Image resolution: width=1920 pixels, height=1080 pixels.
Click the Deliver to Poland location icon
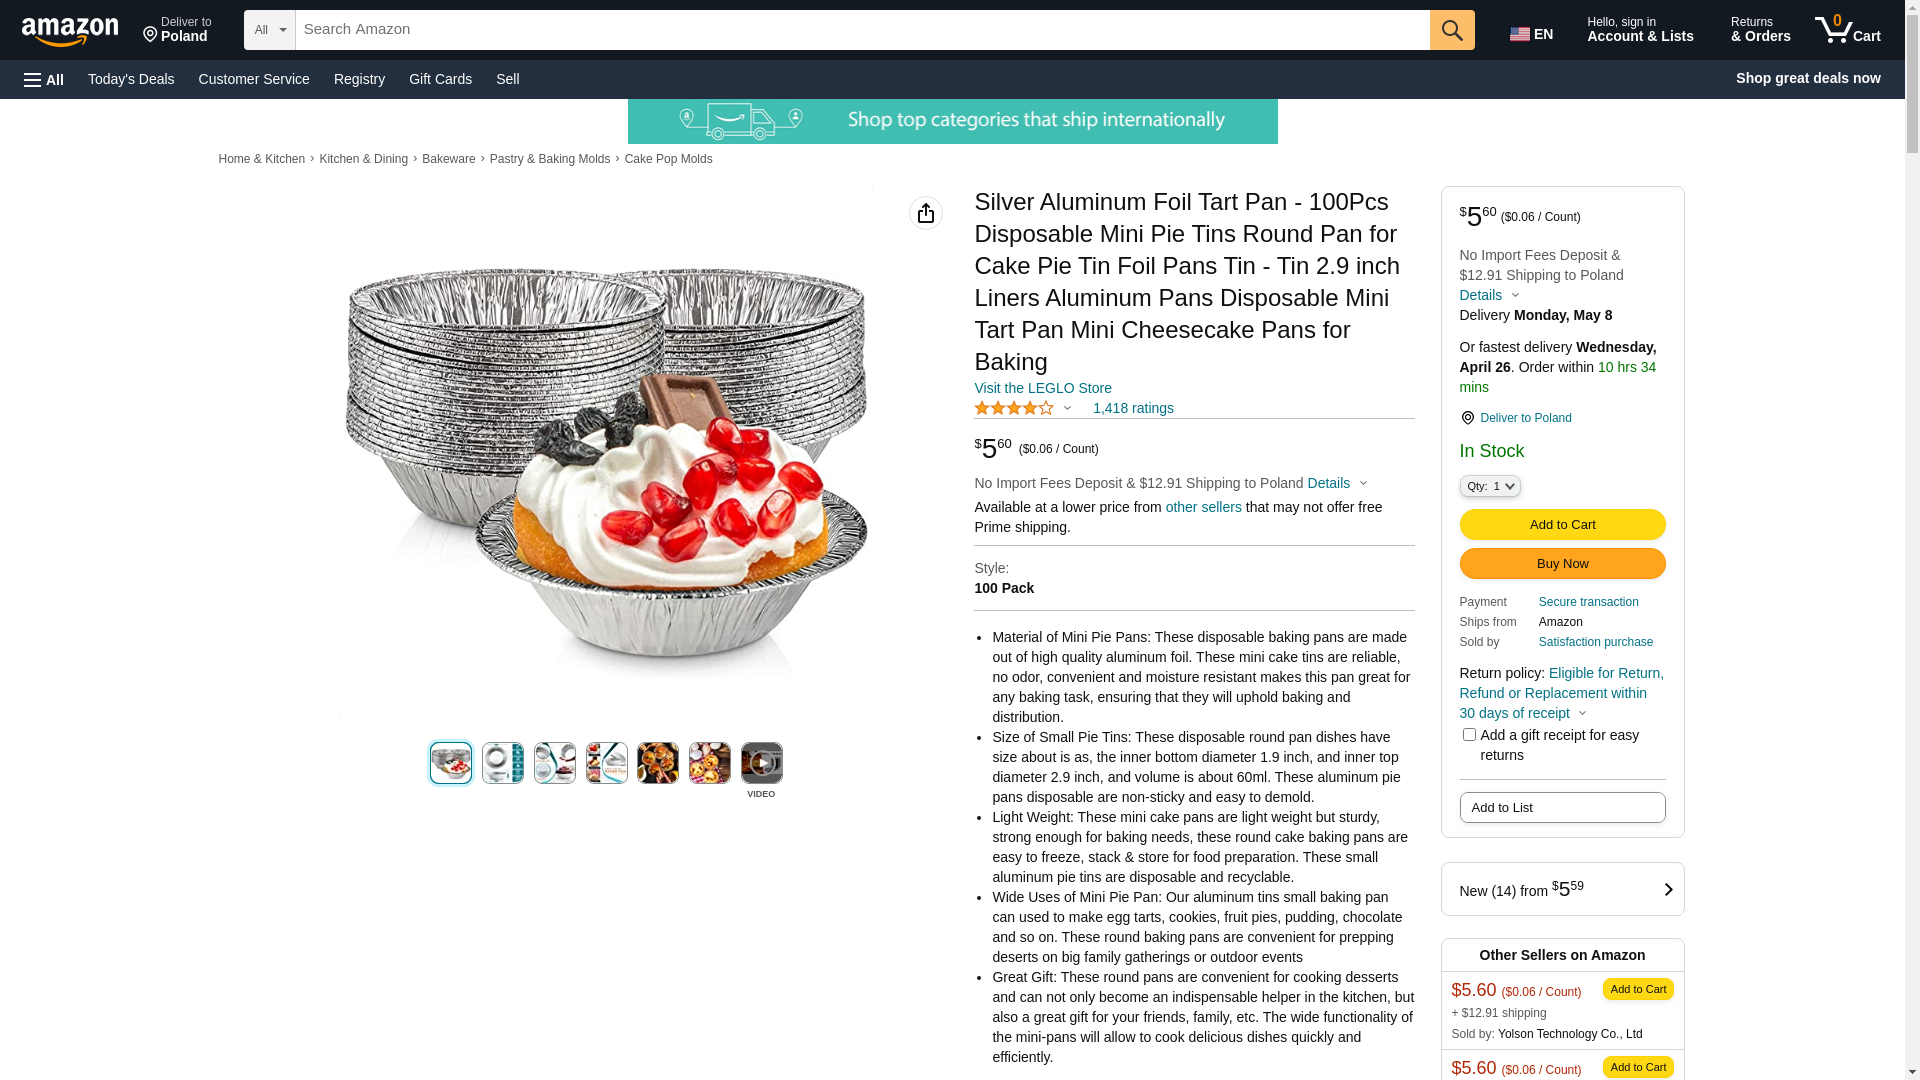tap(1467, 418)
